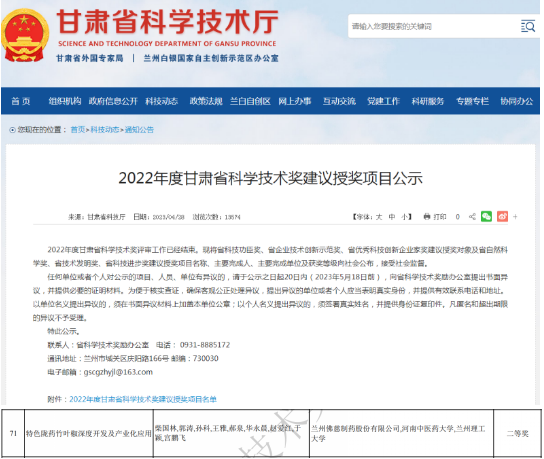This screenshot has height=459, width=544.
Task: Click the printer icon to print
Action: tap(427, 217)
